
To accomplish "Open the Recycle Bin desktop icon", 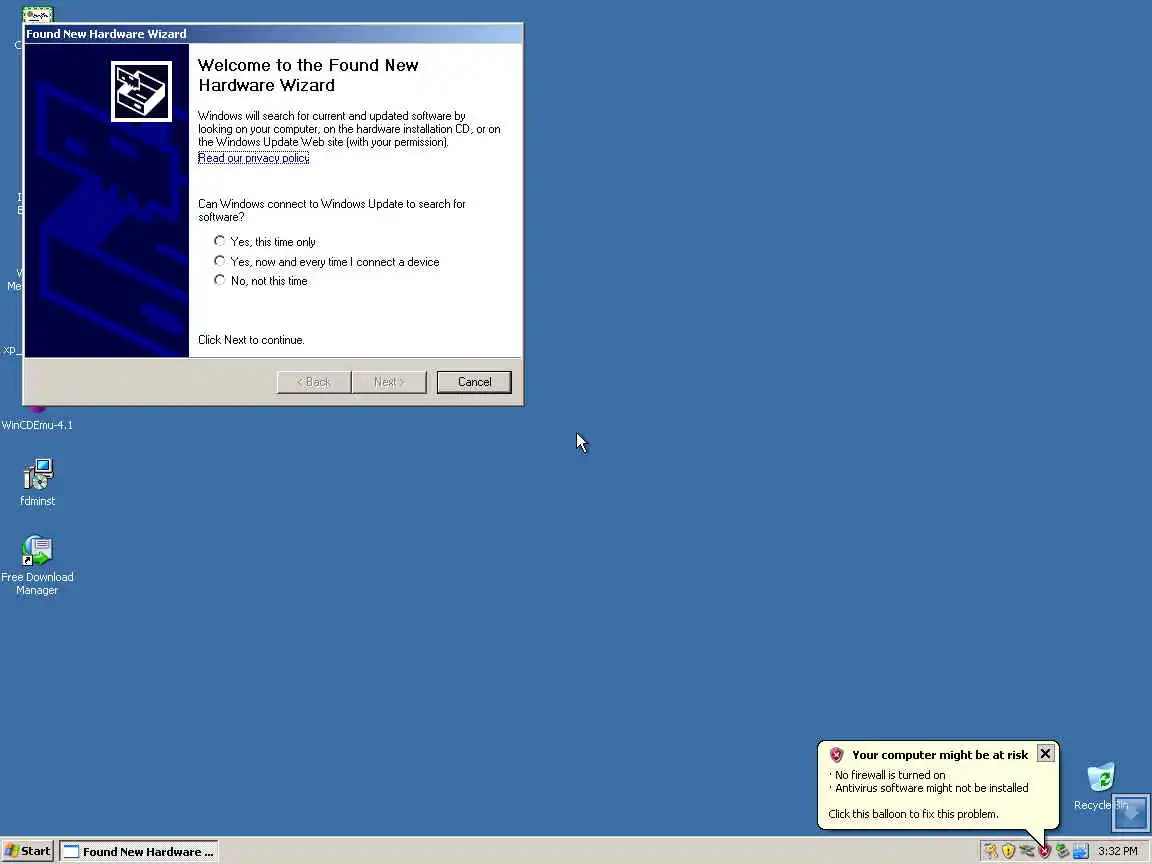I will coord(1101,786).
